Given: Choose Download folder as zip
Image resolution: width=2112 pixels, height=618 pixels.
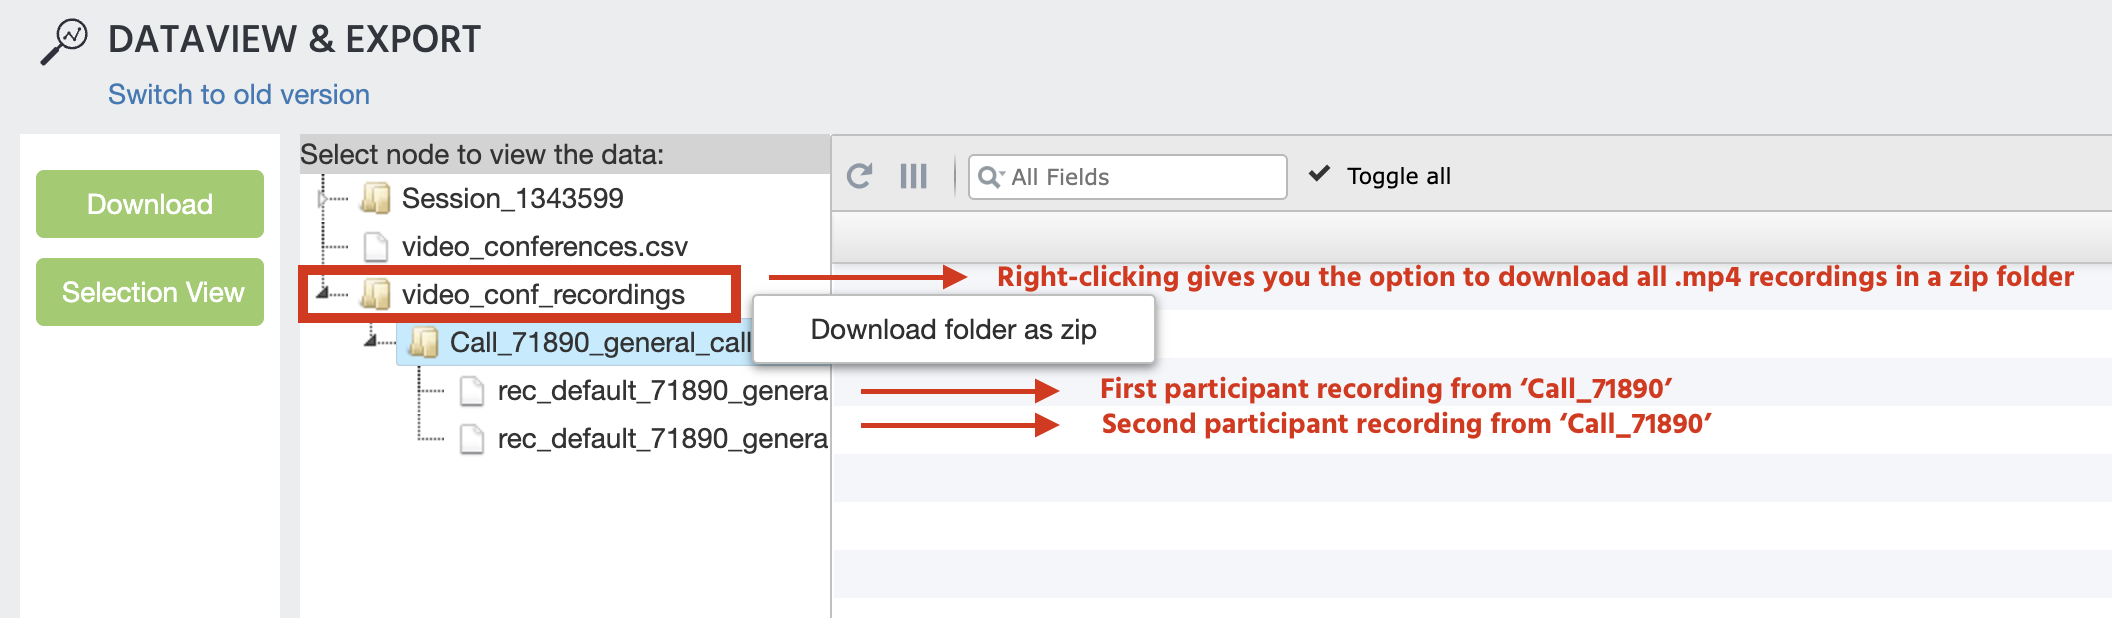Looking at the screenshot, I should (x=954, y=329).
